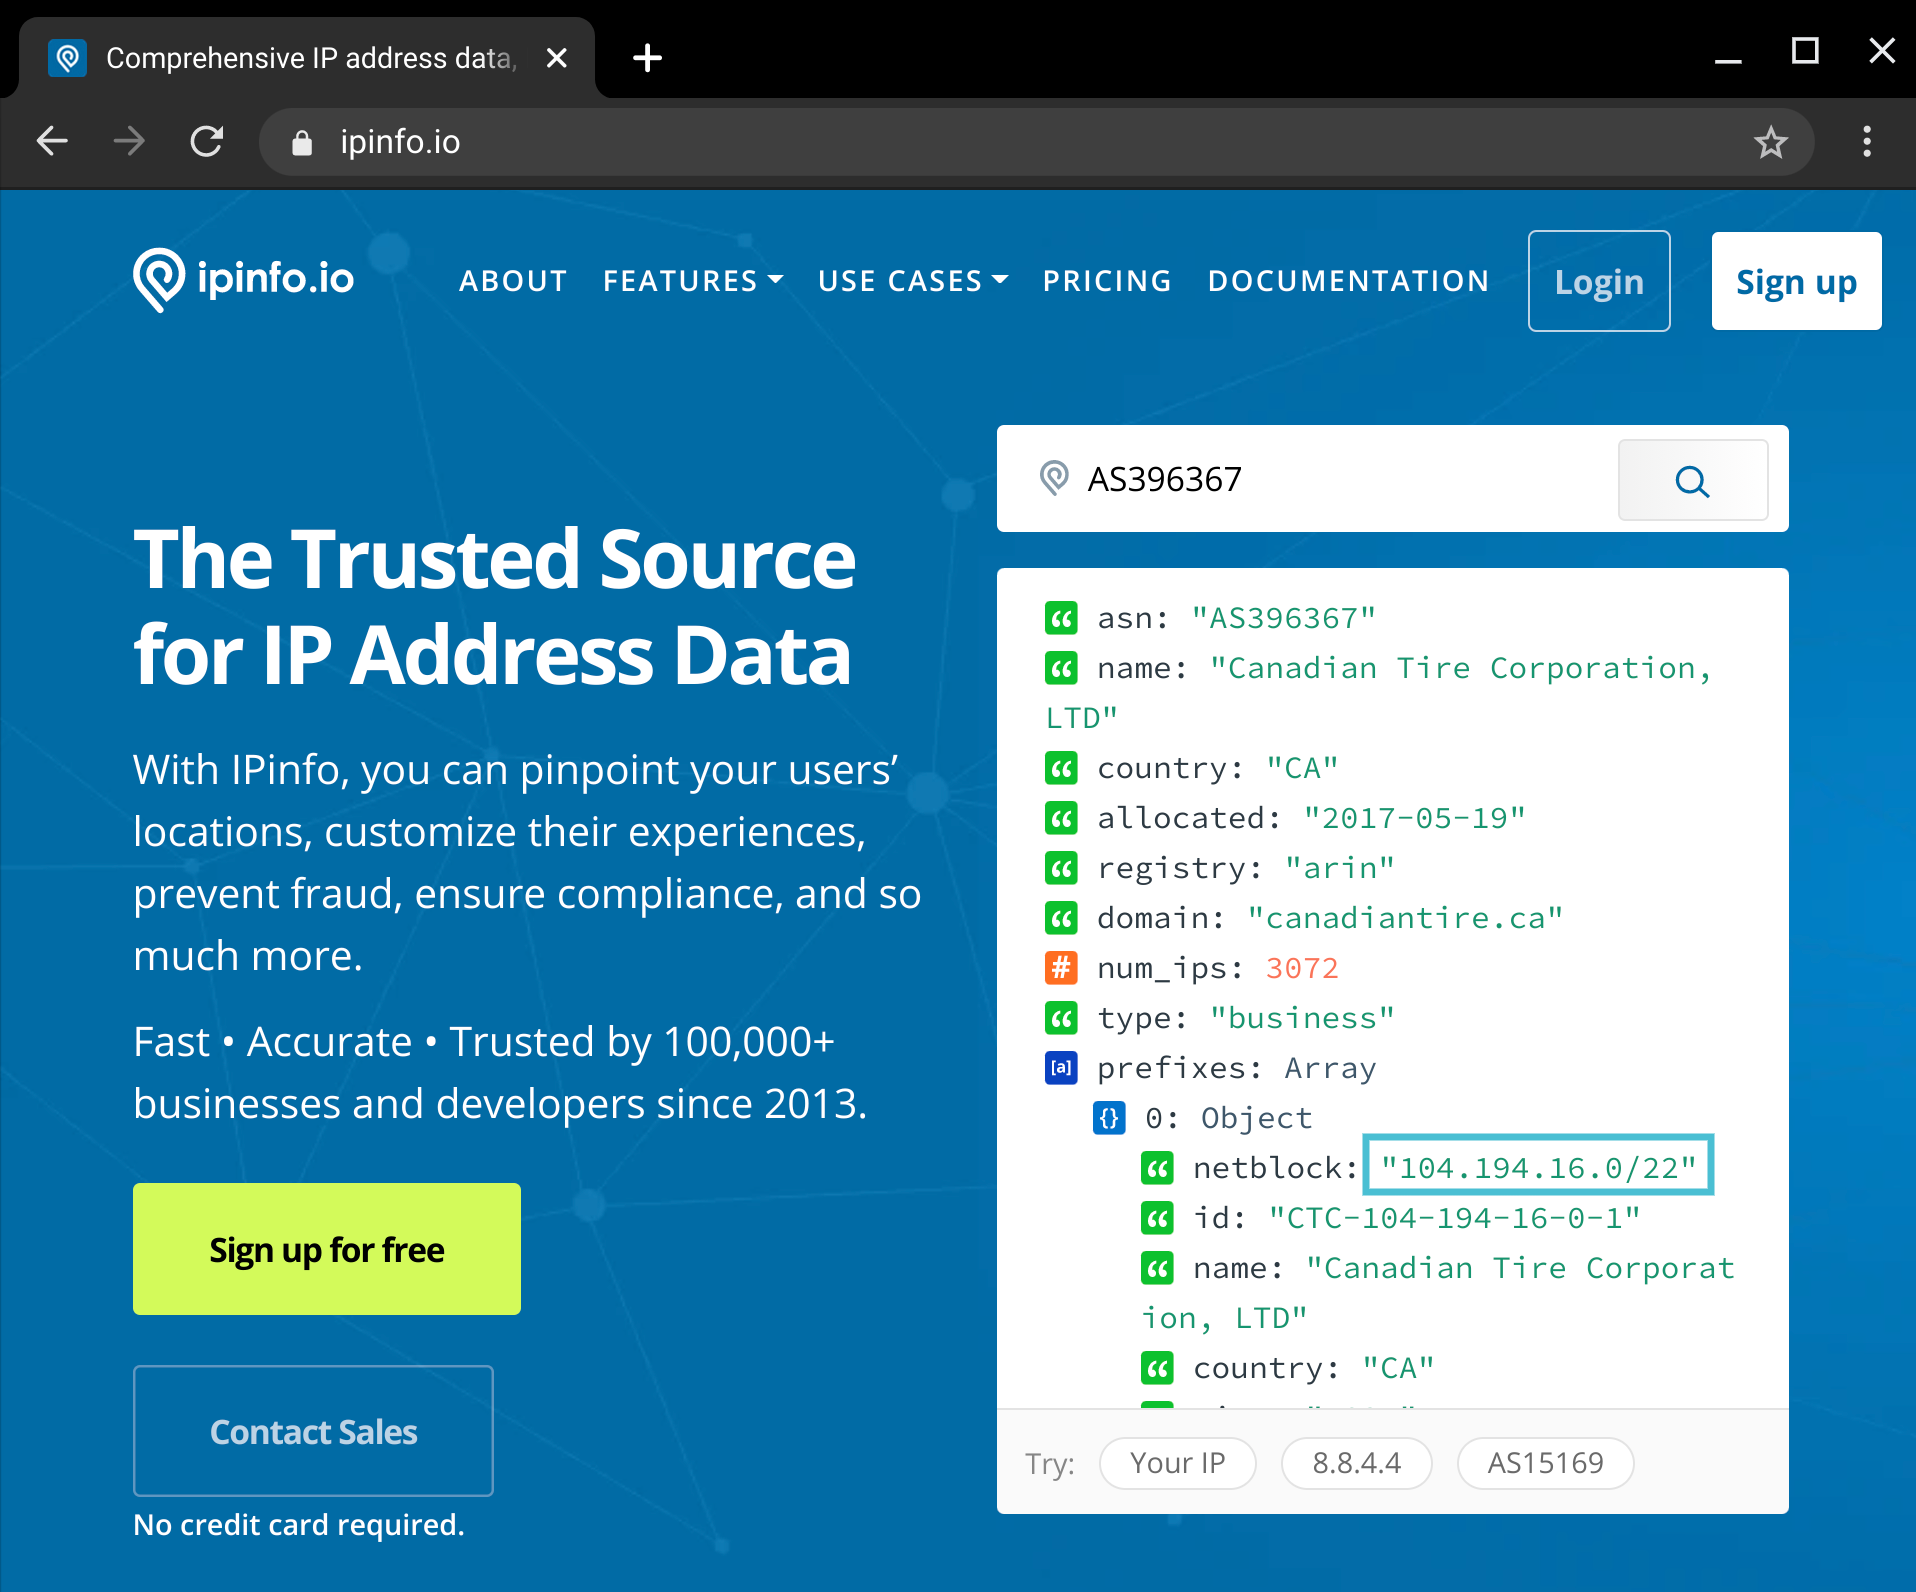
Task: Click the Login button
Action: [x=1598, y=281]
